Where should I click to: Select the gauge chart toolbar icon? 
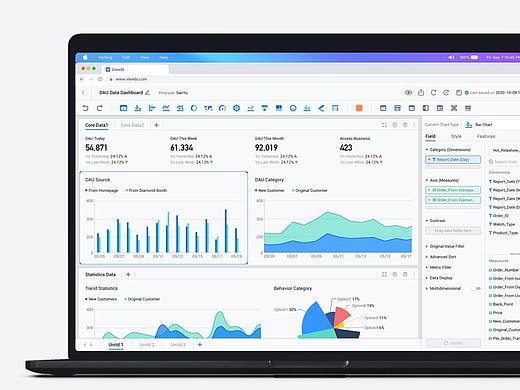click(222, 108)
